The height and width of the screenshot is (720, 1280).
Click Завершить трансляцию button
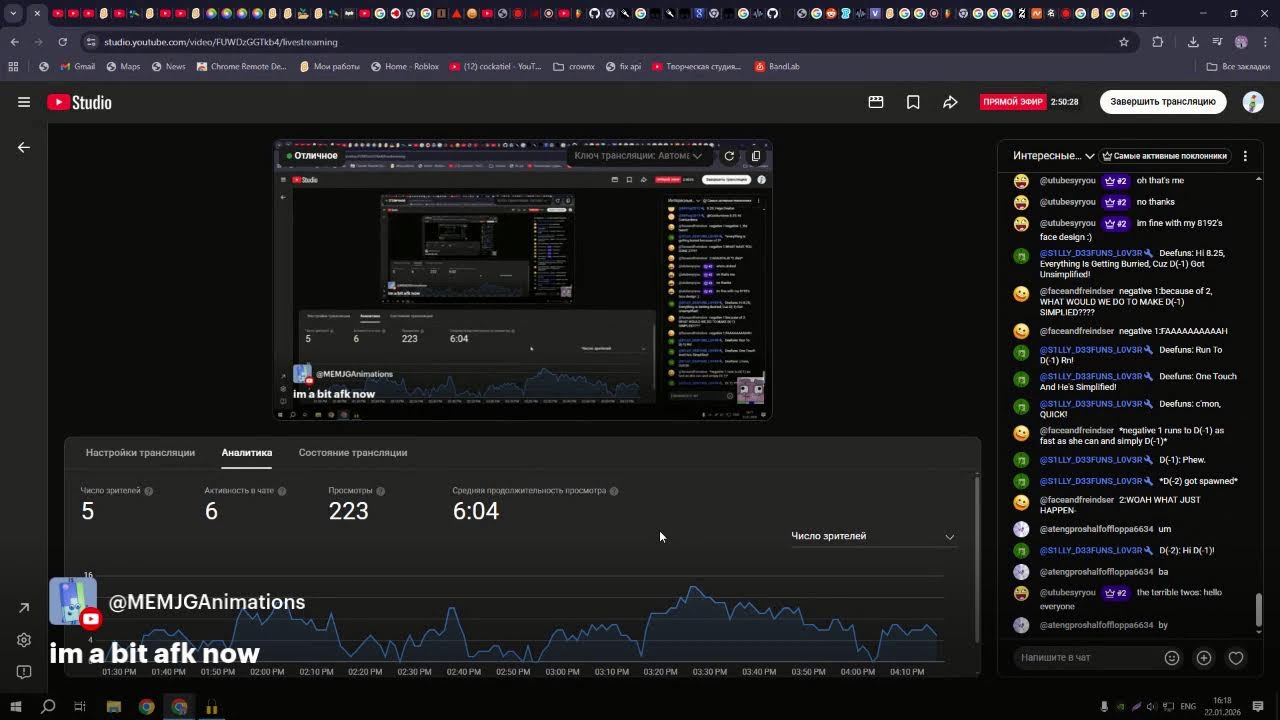(x=1163, y=102)
